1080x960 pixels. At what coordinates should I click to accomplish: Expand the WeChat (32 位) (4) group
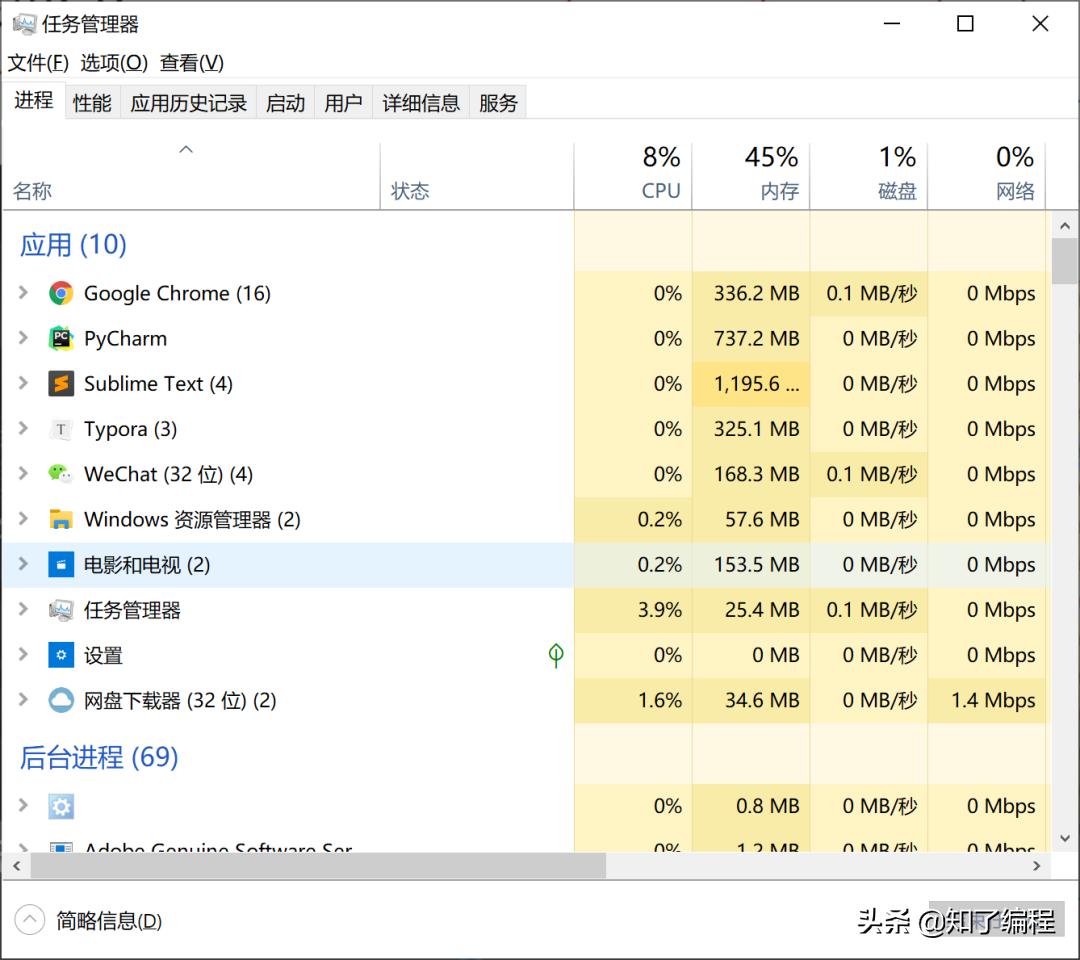pos(22,474)
